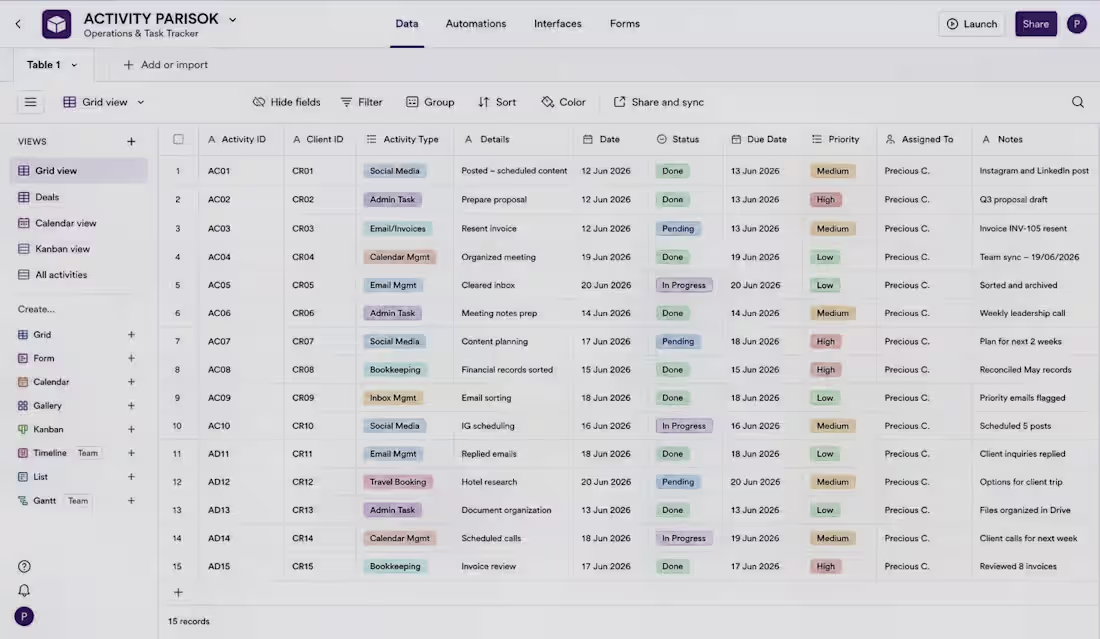Click the Activity ID column header

(x=241, y=140)
